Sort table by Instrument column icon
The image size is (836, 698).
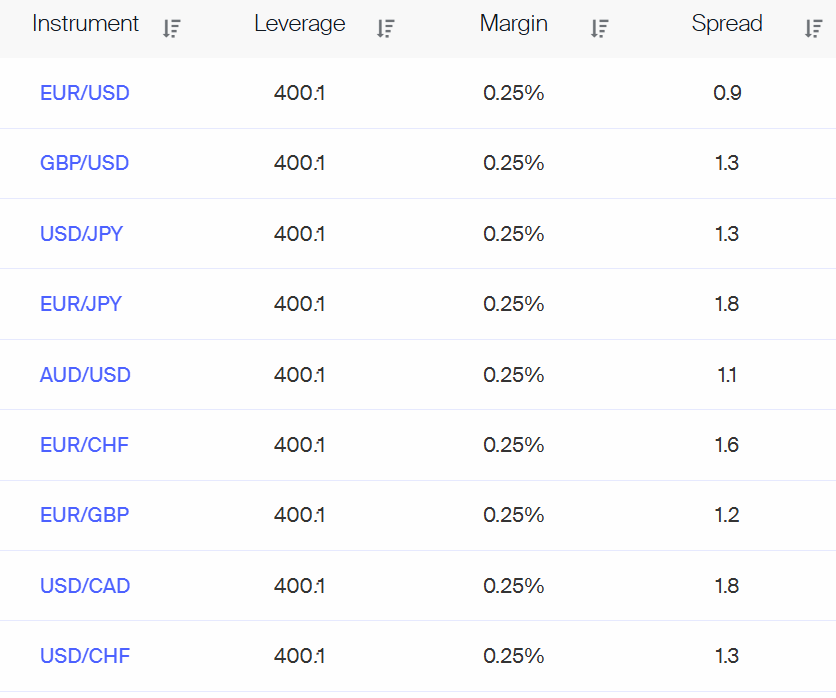172,28
